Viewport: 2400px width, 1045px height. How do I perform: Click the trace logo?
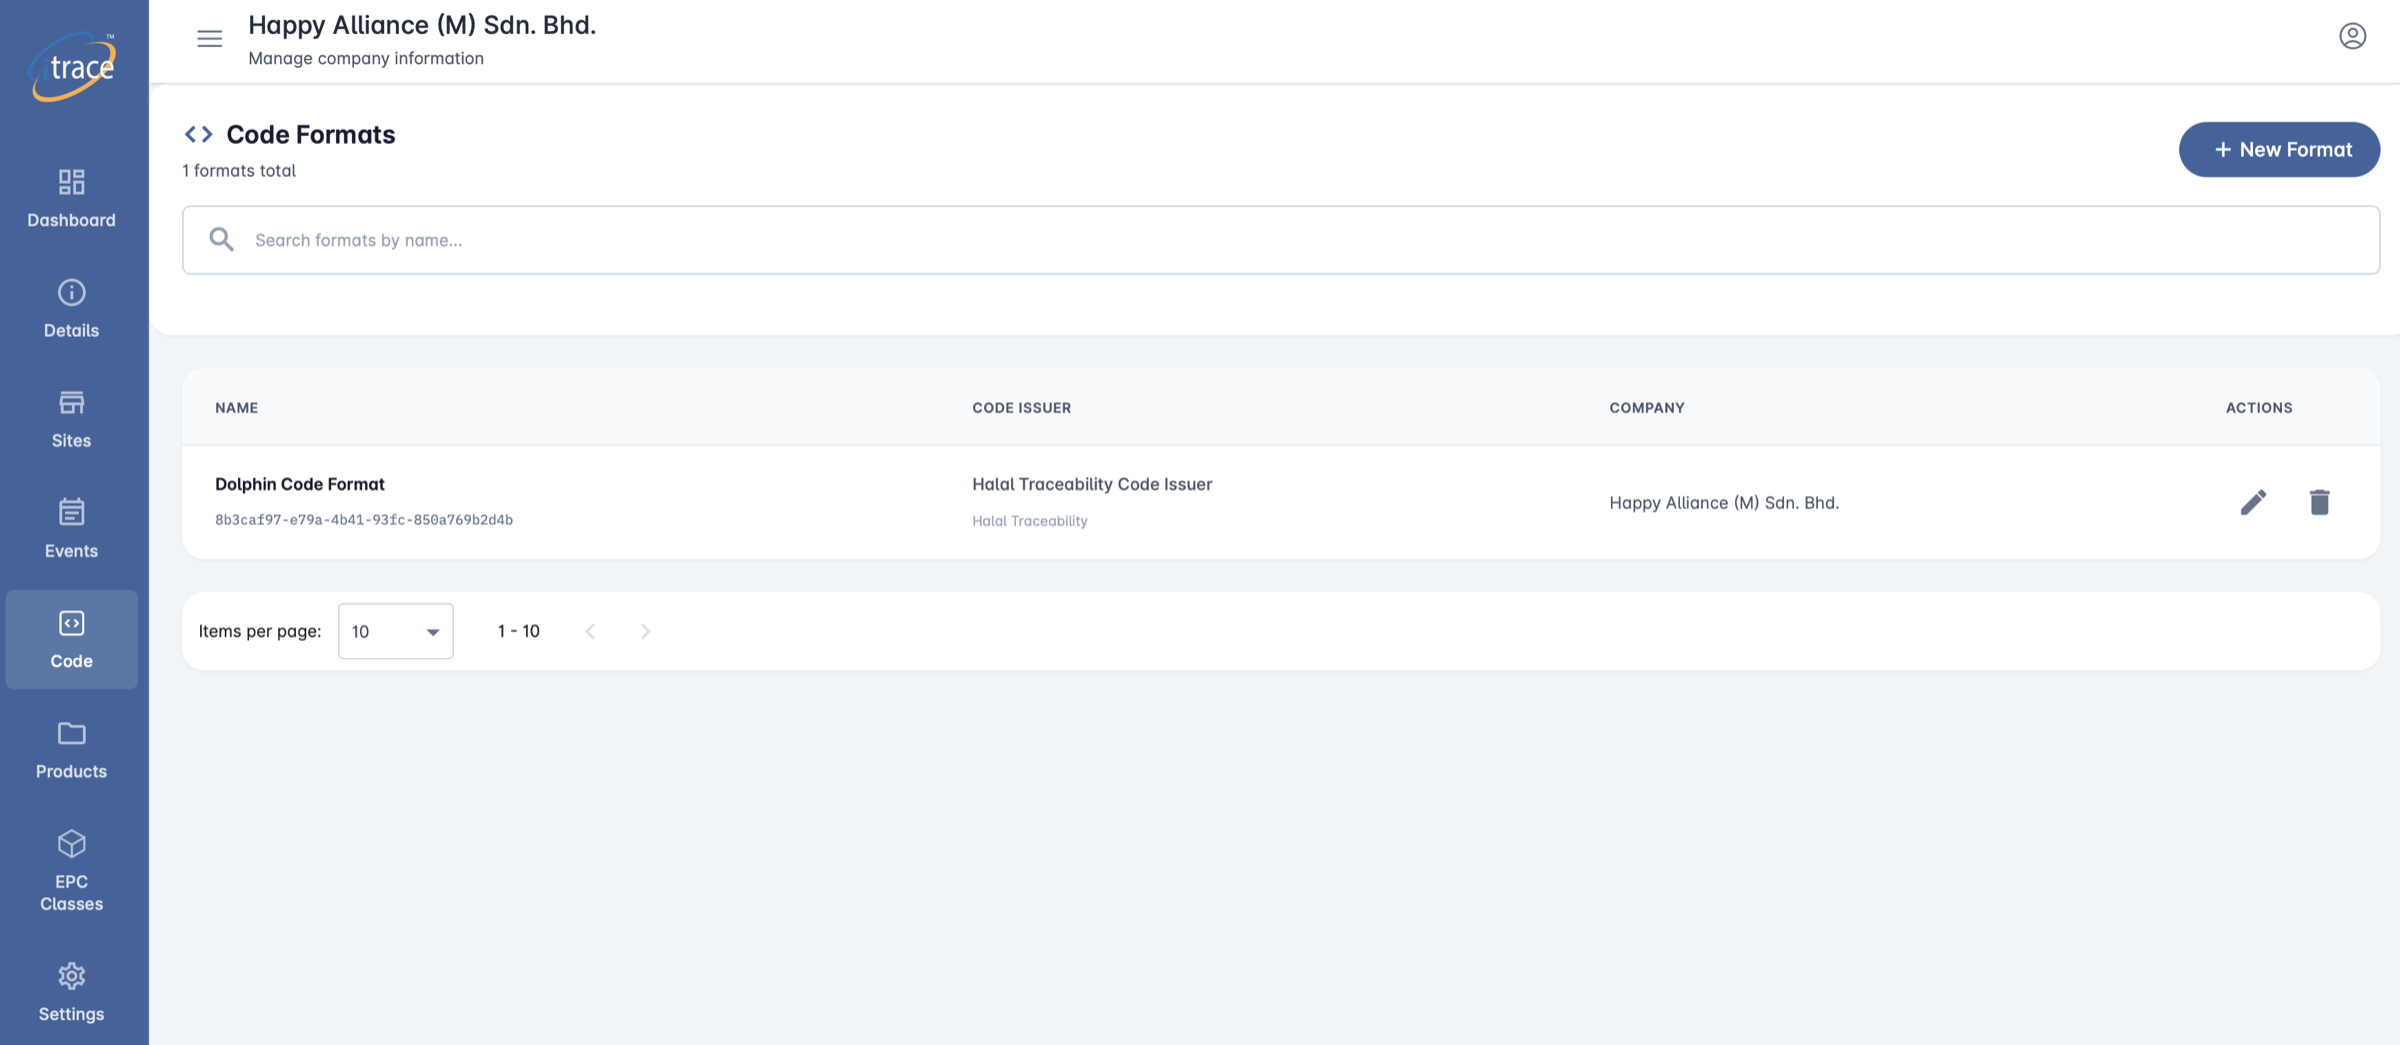tap(72, 66)
